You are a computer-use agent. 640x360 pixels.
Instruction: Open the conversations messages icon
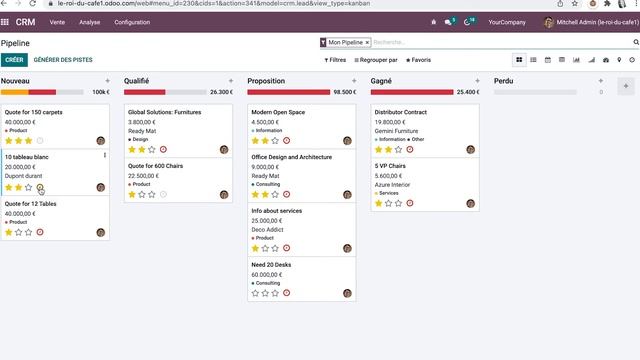448,22
